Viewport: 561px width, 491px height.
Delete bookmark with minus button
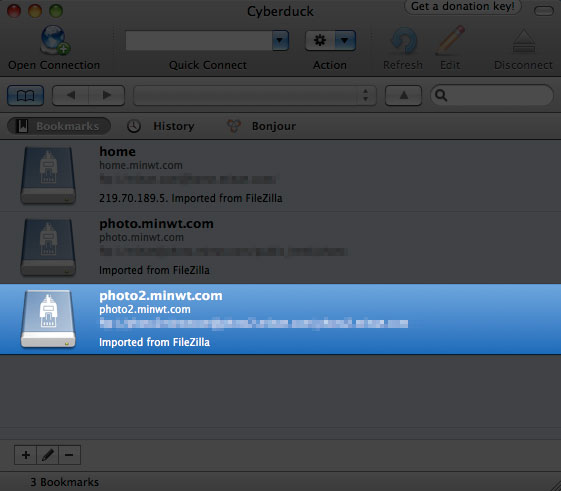(x=69, y=455)
